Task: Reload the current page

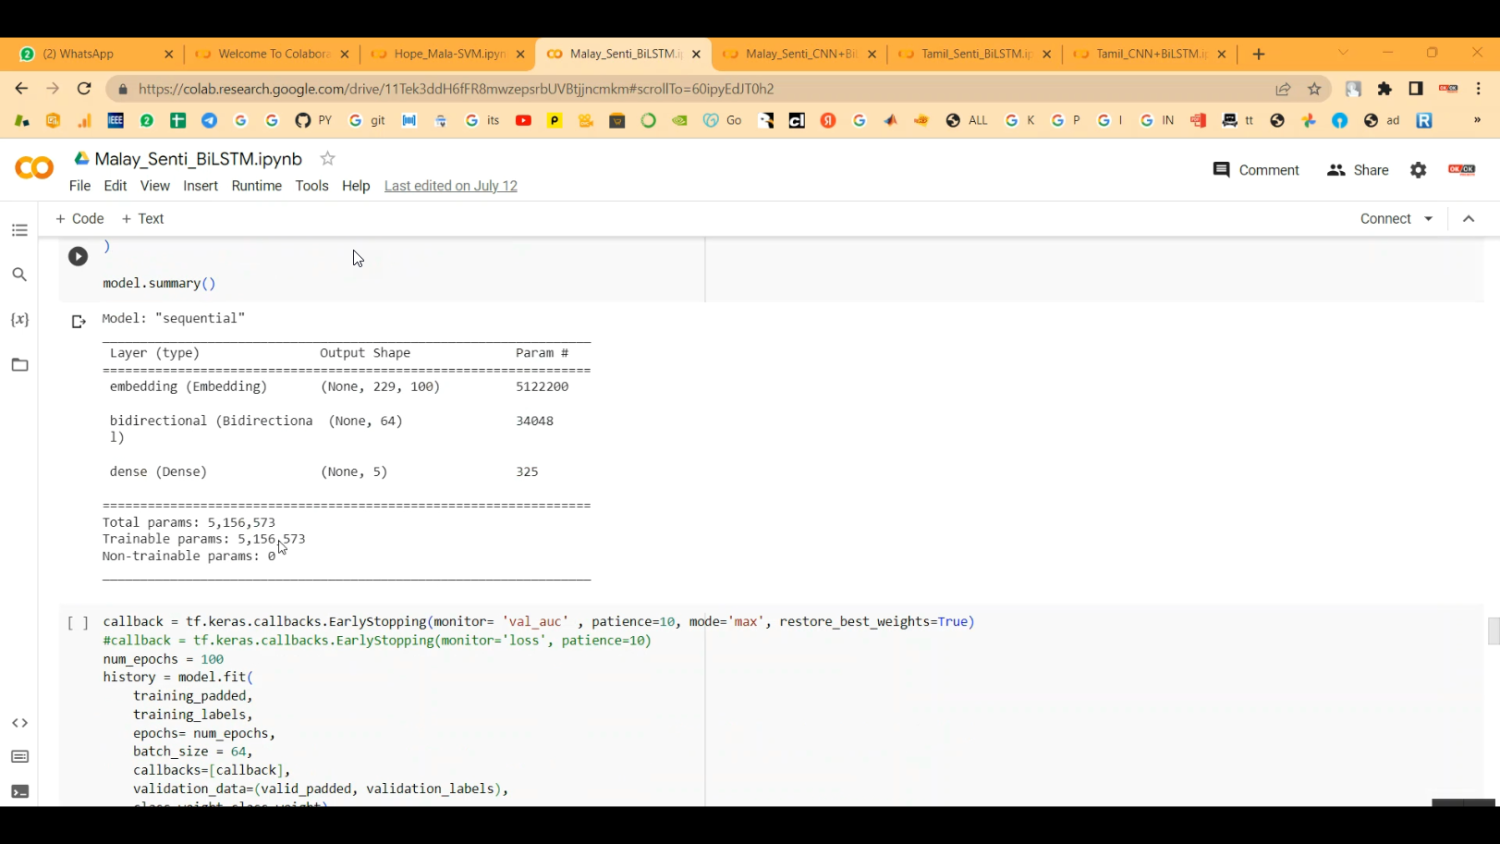Action: coord(84,88)
